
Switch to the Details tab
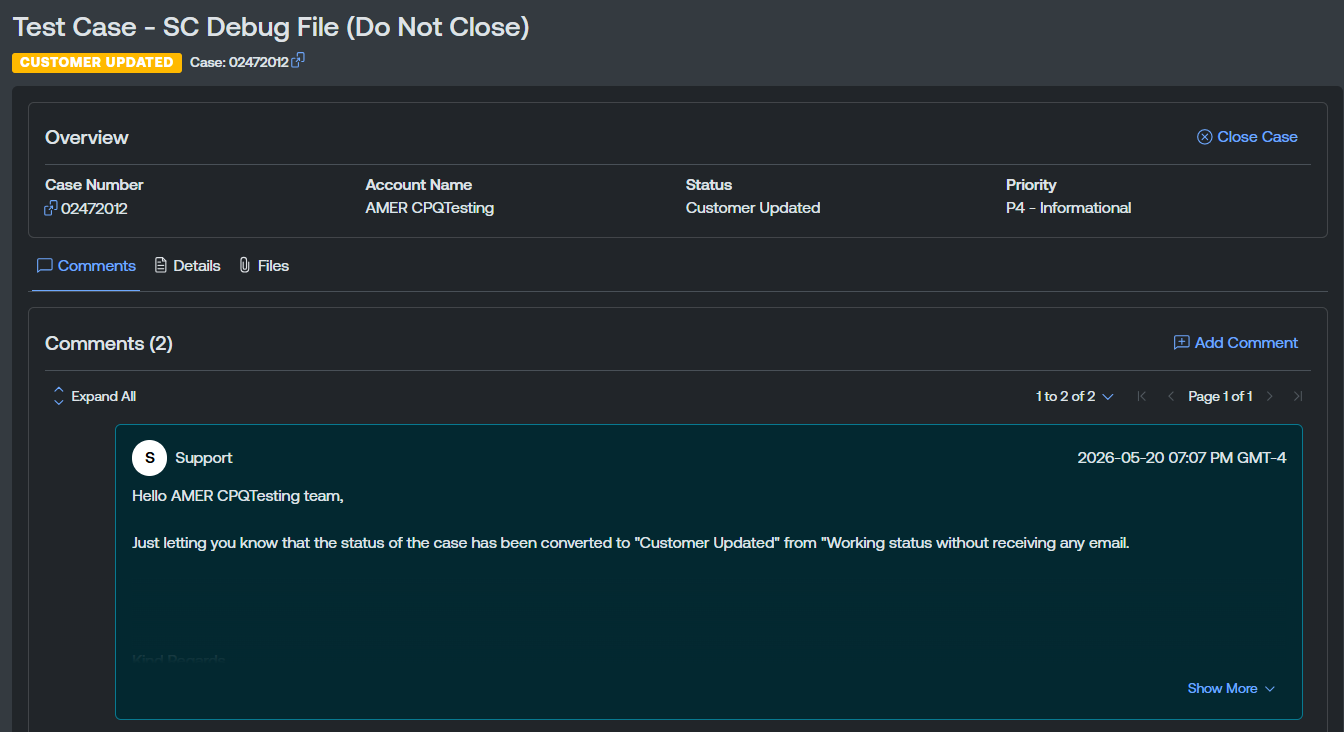tap(187, 266)
